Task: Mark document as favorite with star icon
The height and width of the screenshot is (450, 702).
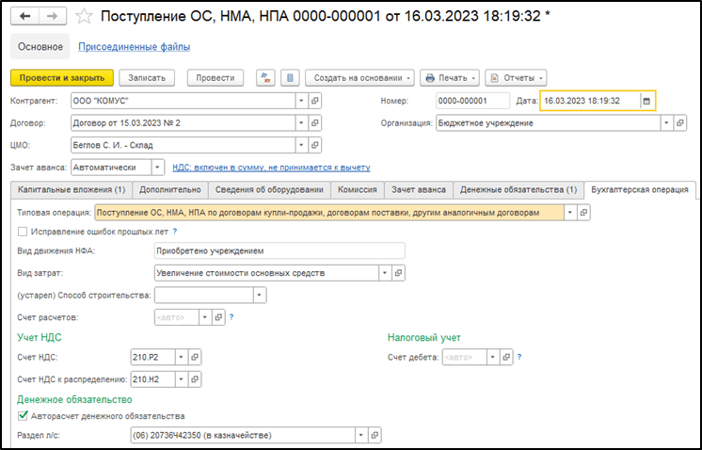Action: click(x=85, y=17)
